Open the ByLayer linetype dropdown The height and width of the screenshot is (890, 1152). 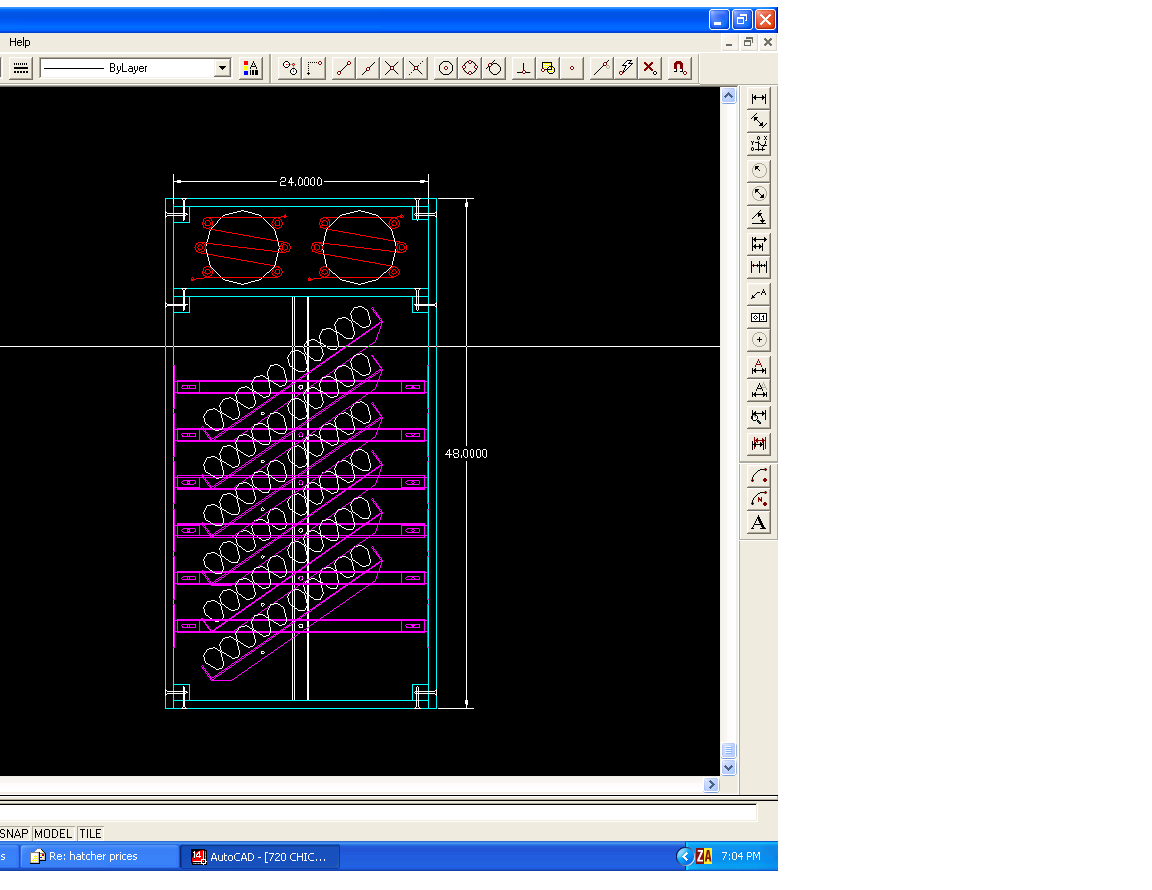[222, 68]
